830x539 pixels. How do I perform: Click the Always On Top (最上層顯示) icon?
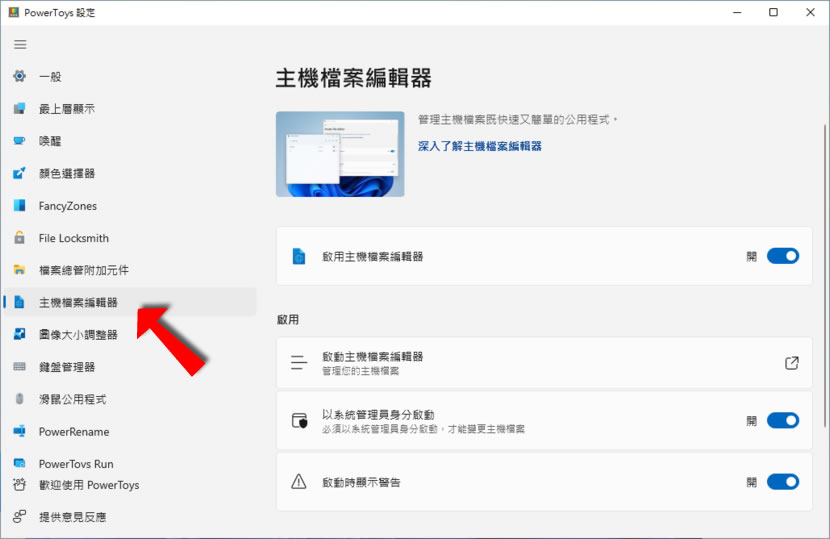(x=20, y=109)
